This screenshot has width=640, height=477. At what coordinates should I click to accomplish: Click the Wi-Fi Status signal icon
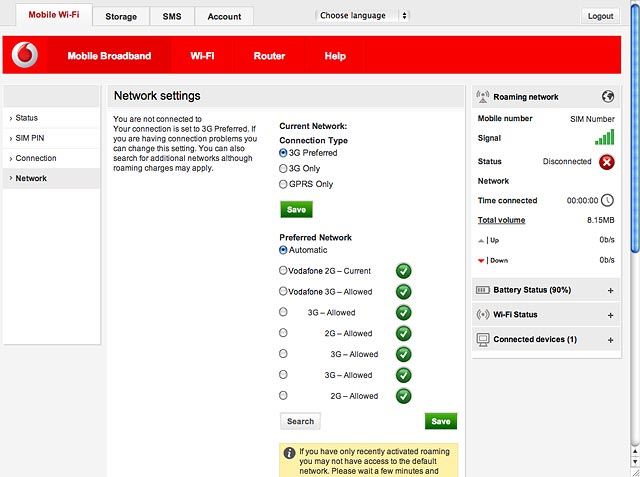[x=482, y=315]
